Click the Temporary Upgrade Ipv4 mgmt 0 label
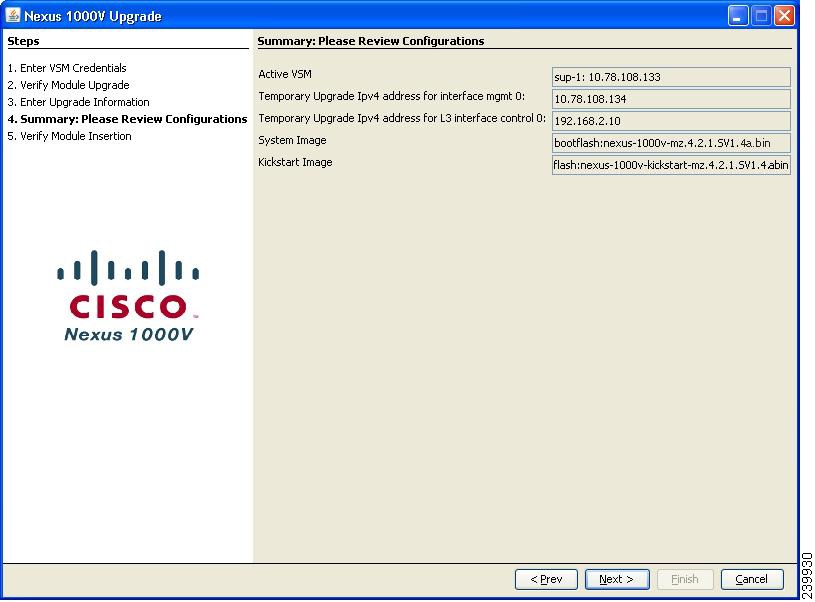815x602 pixels. tap(391, 96)
